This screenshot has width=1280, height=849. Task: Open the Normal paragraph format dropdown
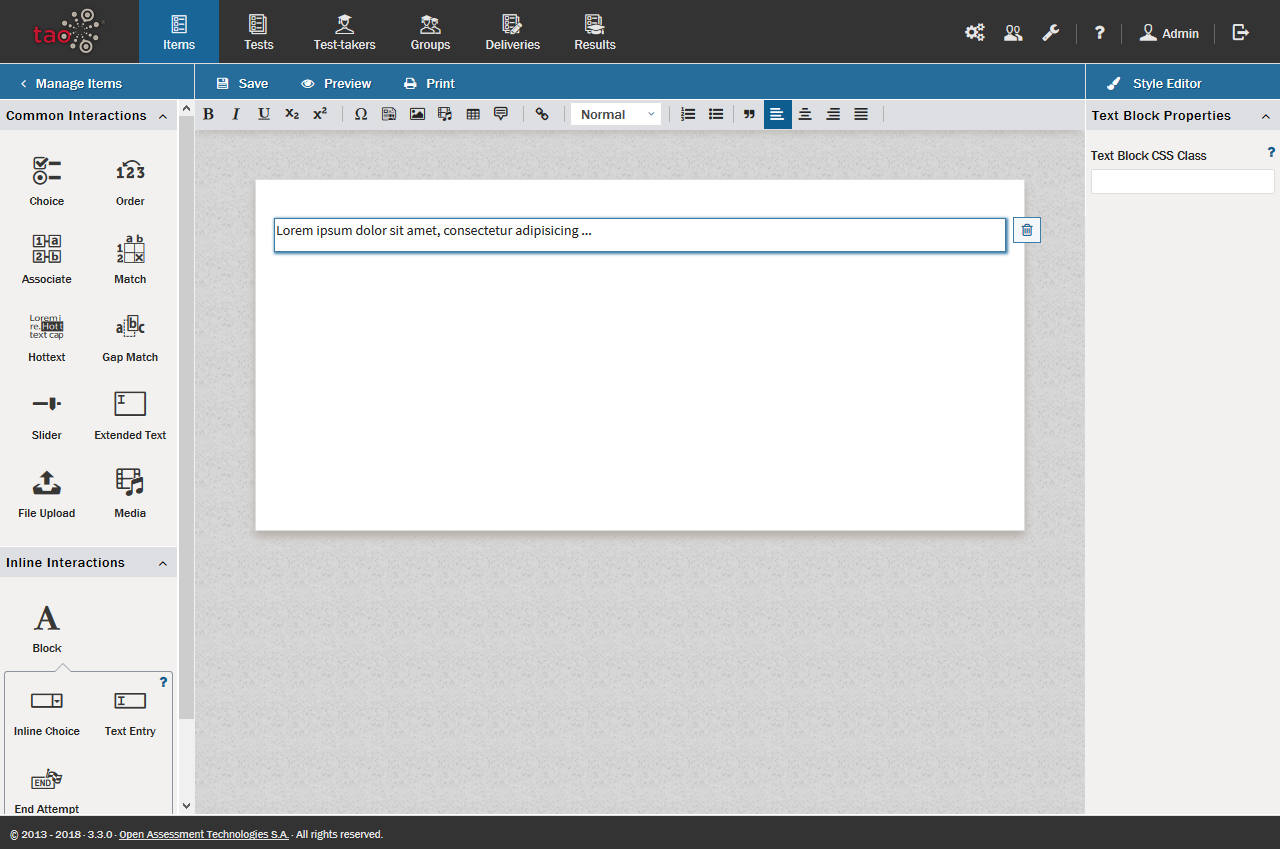pos(616,115)
